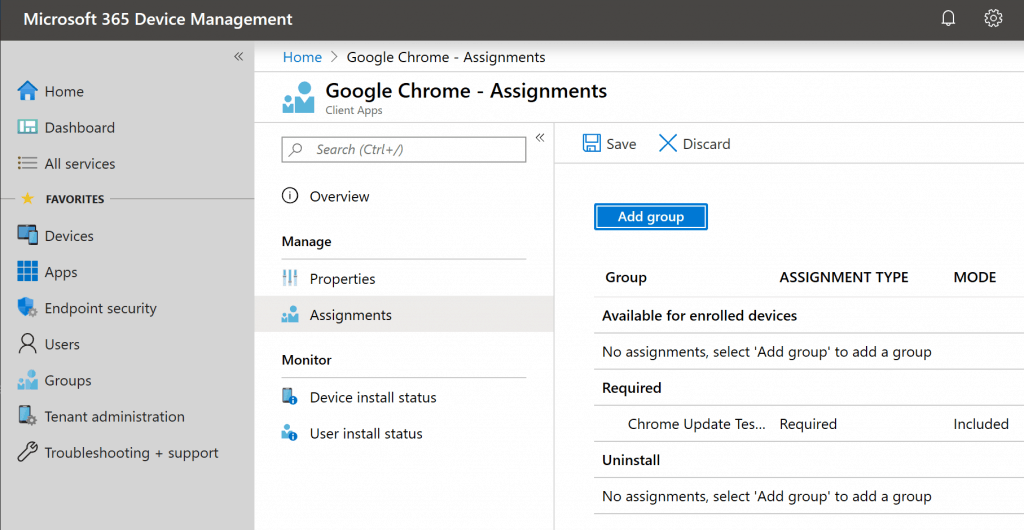
Task: Click the Groups icon in sidebar
Action: pyautogui.click(x=27, y=381)
